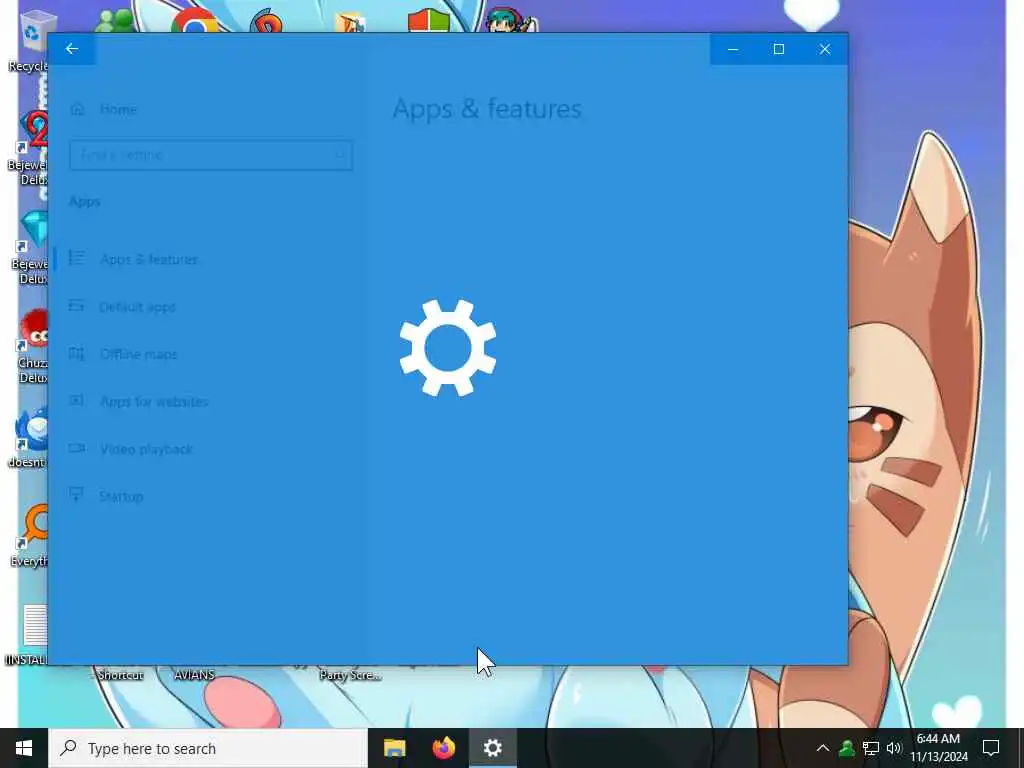1024x768 pixels.
Task: Open Default apps settings page
Action: pos(138,307)
